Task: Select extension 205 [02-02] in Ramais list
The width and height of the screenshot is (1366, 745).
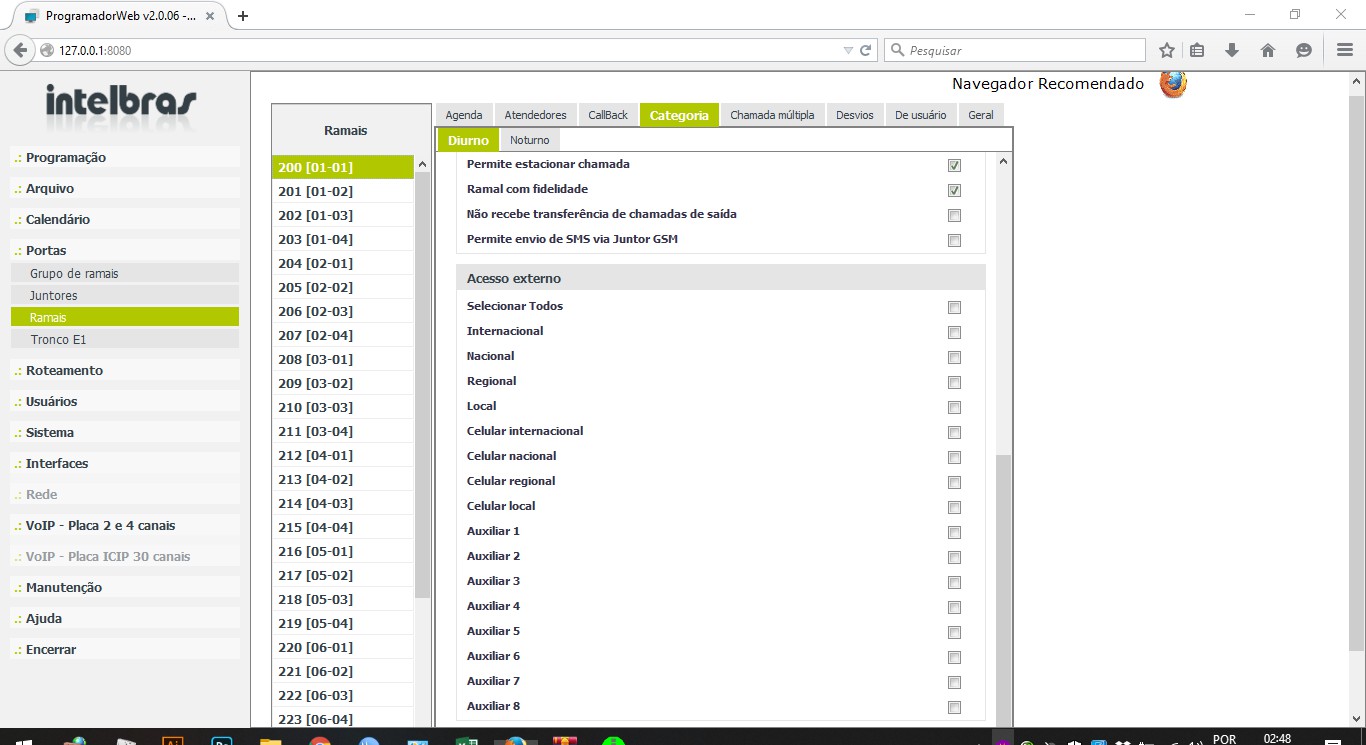Action: coord(315,287)
